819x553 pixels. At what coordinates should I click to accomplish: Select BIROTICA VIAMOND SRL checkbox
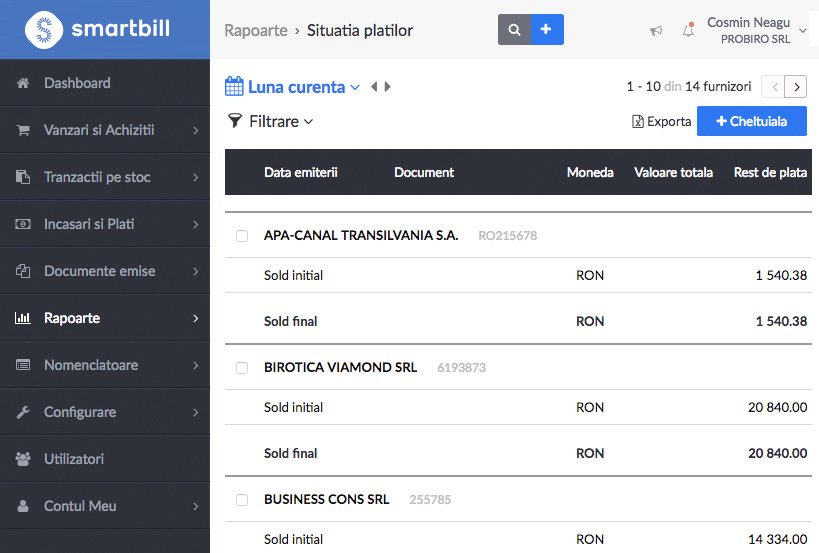click(242, 368)
